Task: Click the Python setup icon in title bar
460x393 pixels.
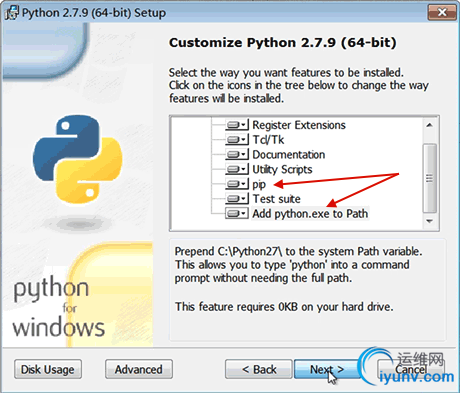Action: 12,13
